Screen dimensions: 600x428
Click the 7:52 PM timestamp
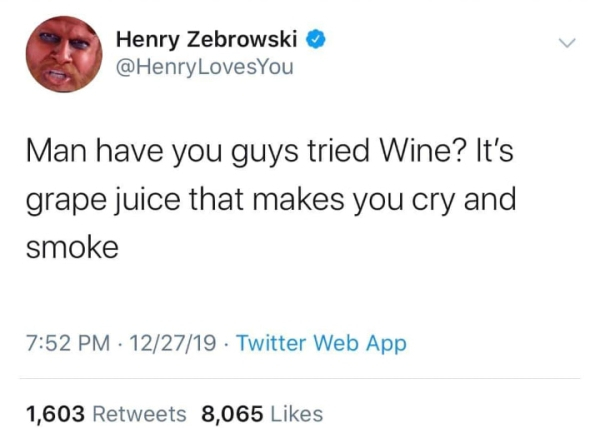coord(64,344)
